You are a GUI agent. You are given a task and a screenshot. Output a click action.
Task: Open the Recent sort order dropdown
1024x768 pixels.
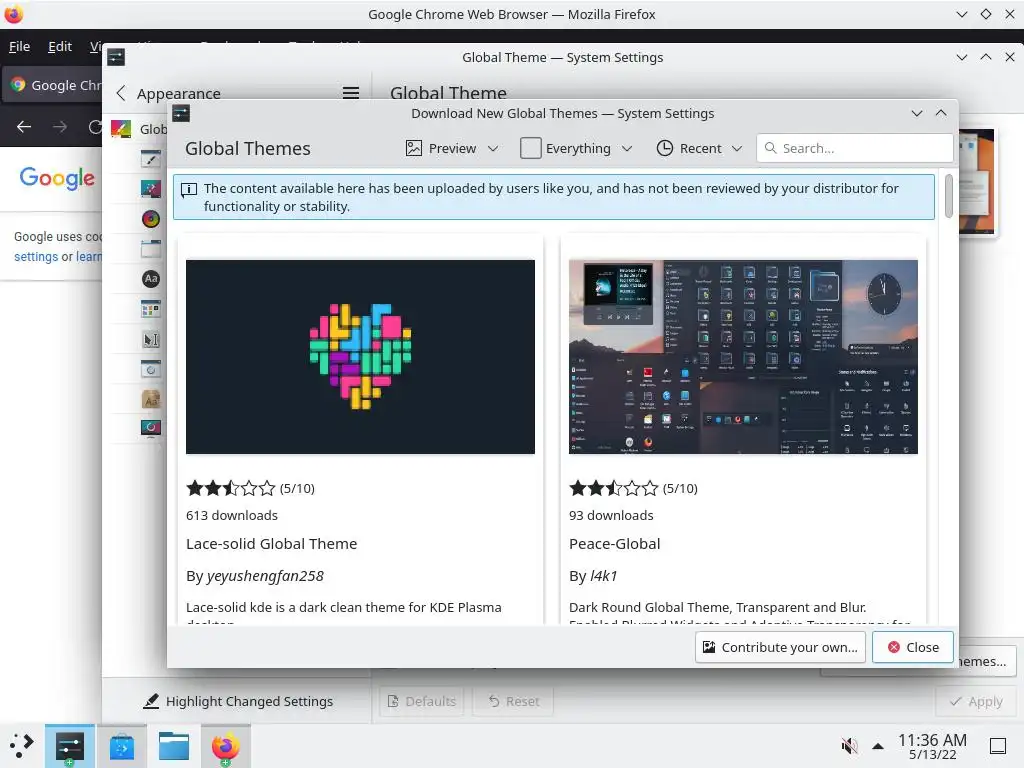699,148
